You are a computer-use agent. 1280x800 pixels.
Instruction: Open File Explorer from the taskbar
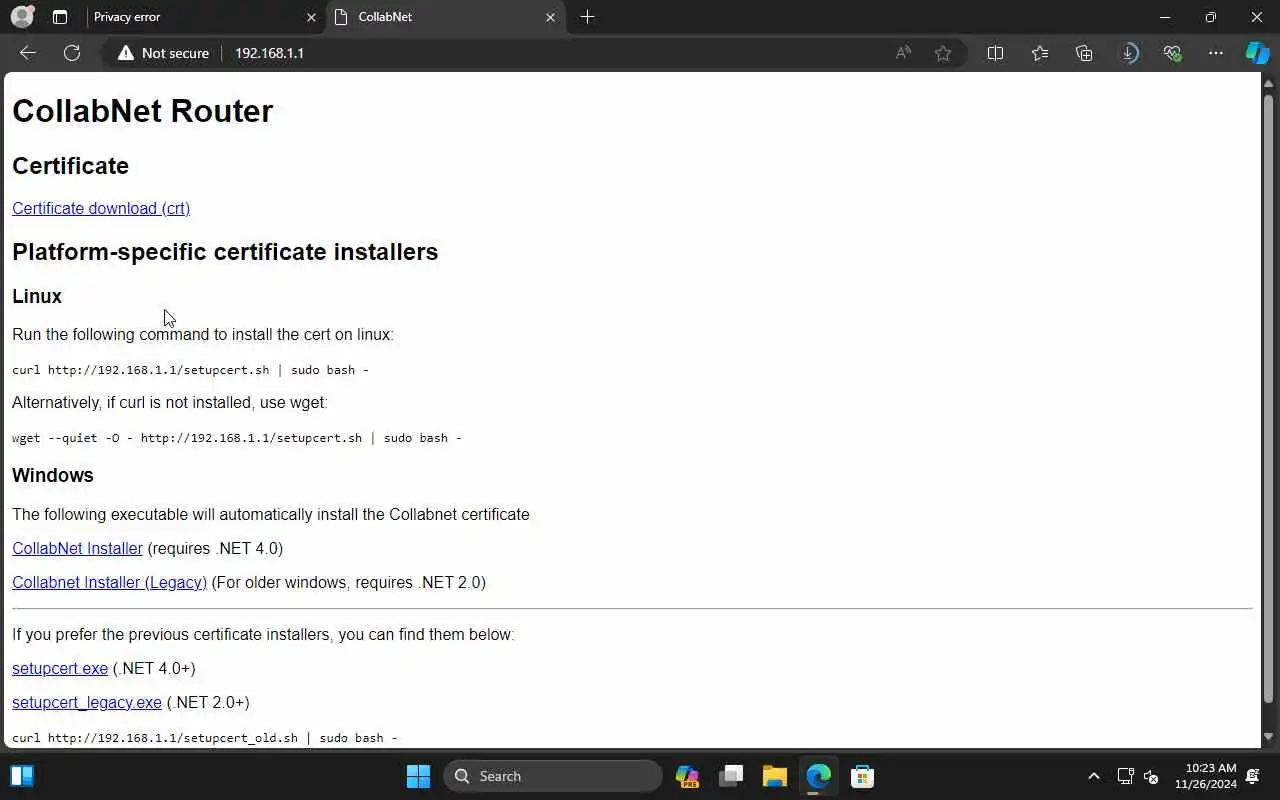775,776
